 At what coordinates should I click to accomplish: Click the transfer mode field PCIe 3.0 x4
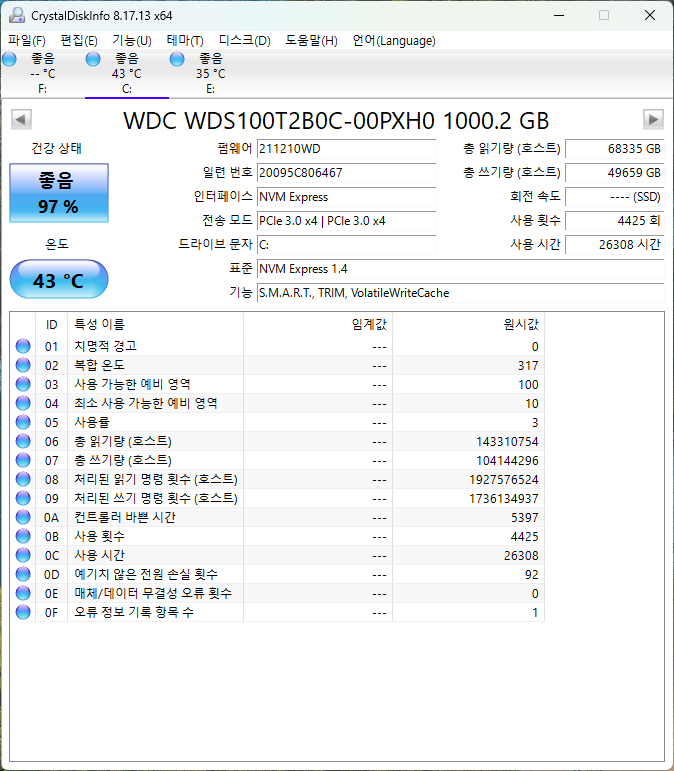(x=347, y=221)
